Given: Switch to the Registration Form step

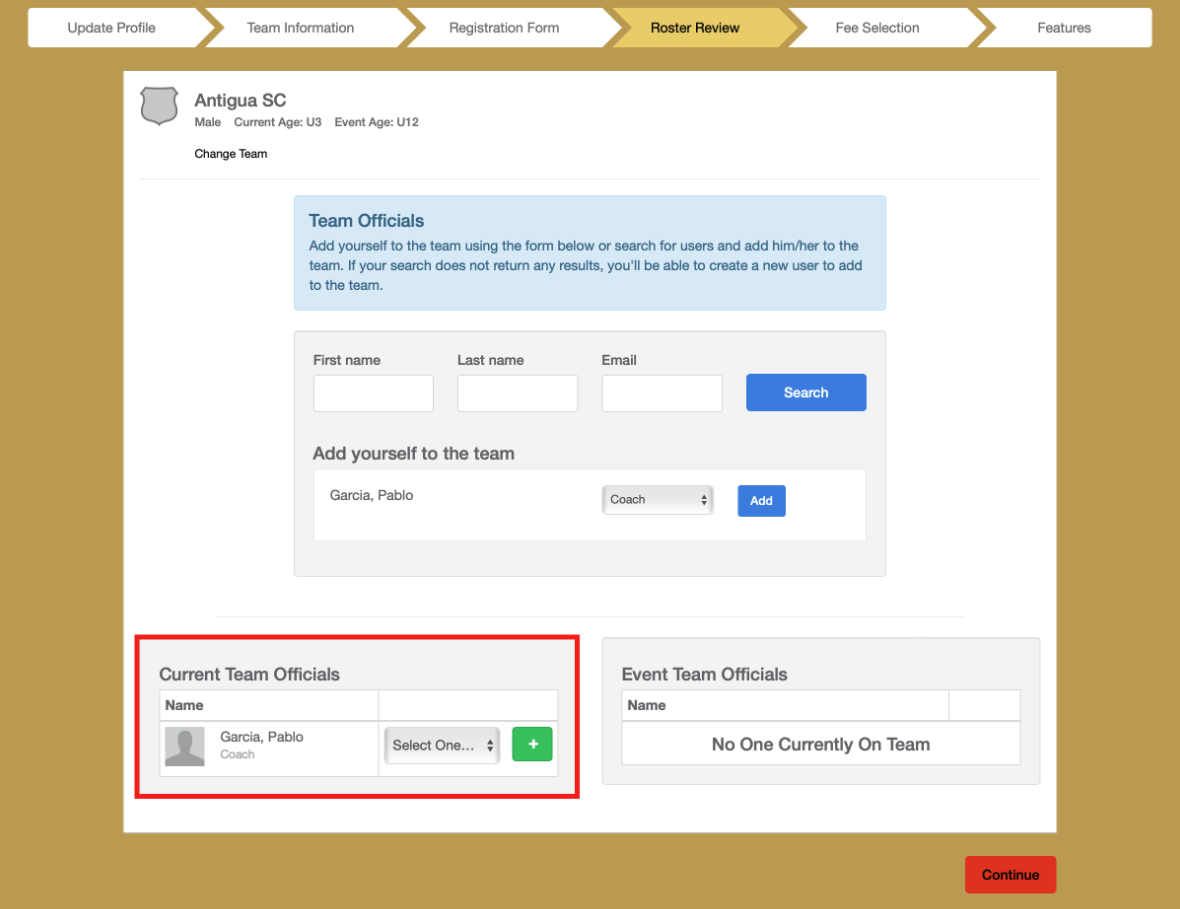Looking at the screenshot, I should click(503, 28).
